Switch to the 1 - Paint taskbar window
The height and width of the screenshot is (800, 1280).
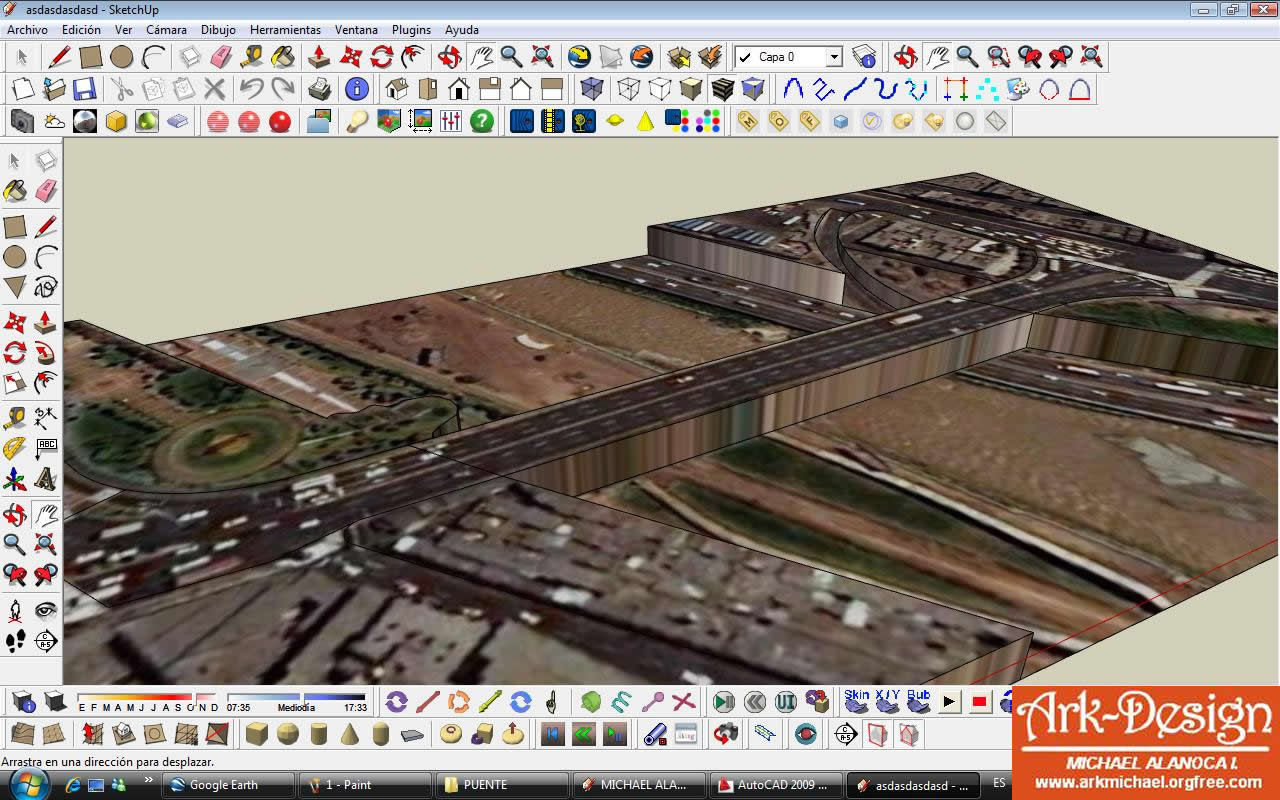[x=365, y=785]
